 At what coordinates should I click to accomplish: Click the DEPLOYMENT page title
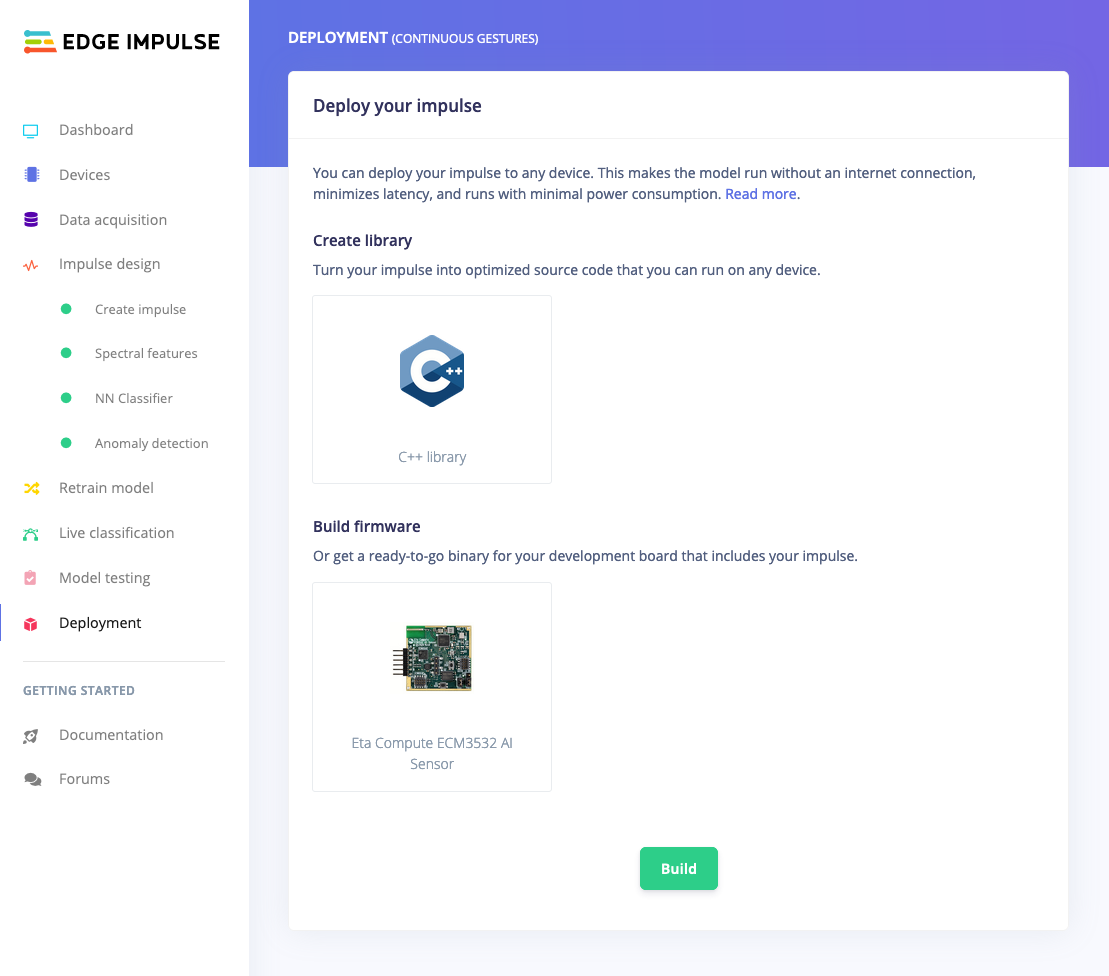pyautogui.click(x=337, y=37)
